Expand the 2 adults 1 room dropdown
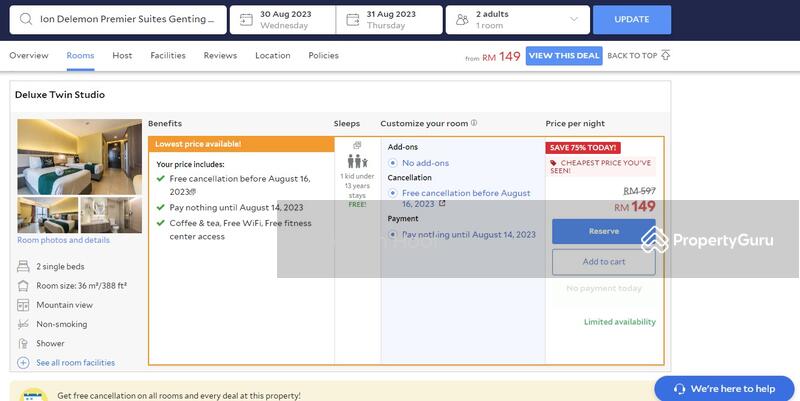 (573, 19)
